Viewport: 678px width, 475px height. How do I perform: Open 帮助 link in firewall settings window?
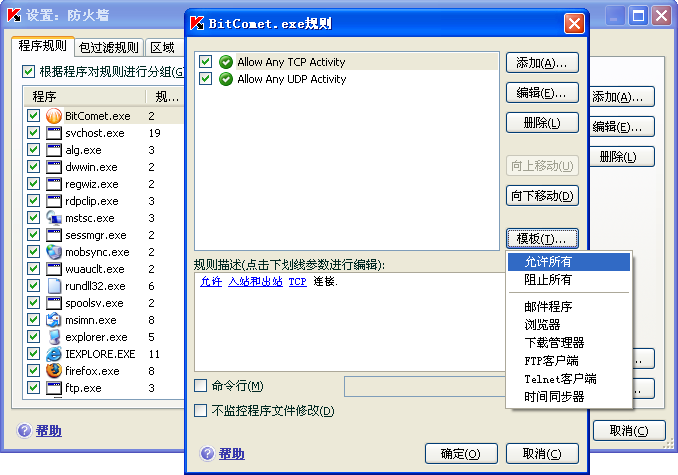point(48,431)
